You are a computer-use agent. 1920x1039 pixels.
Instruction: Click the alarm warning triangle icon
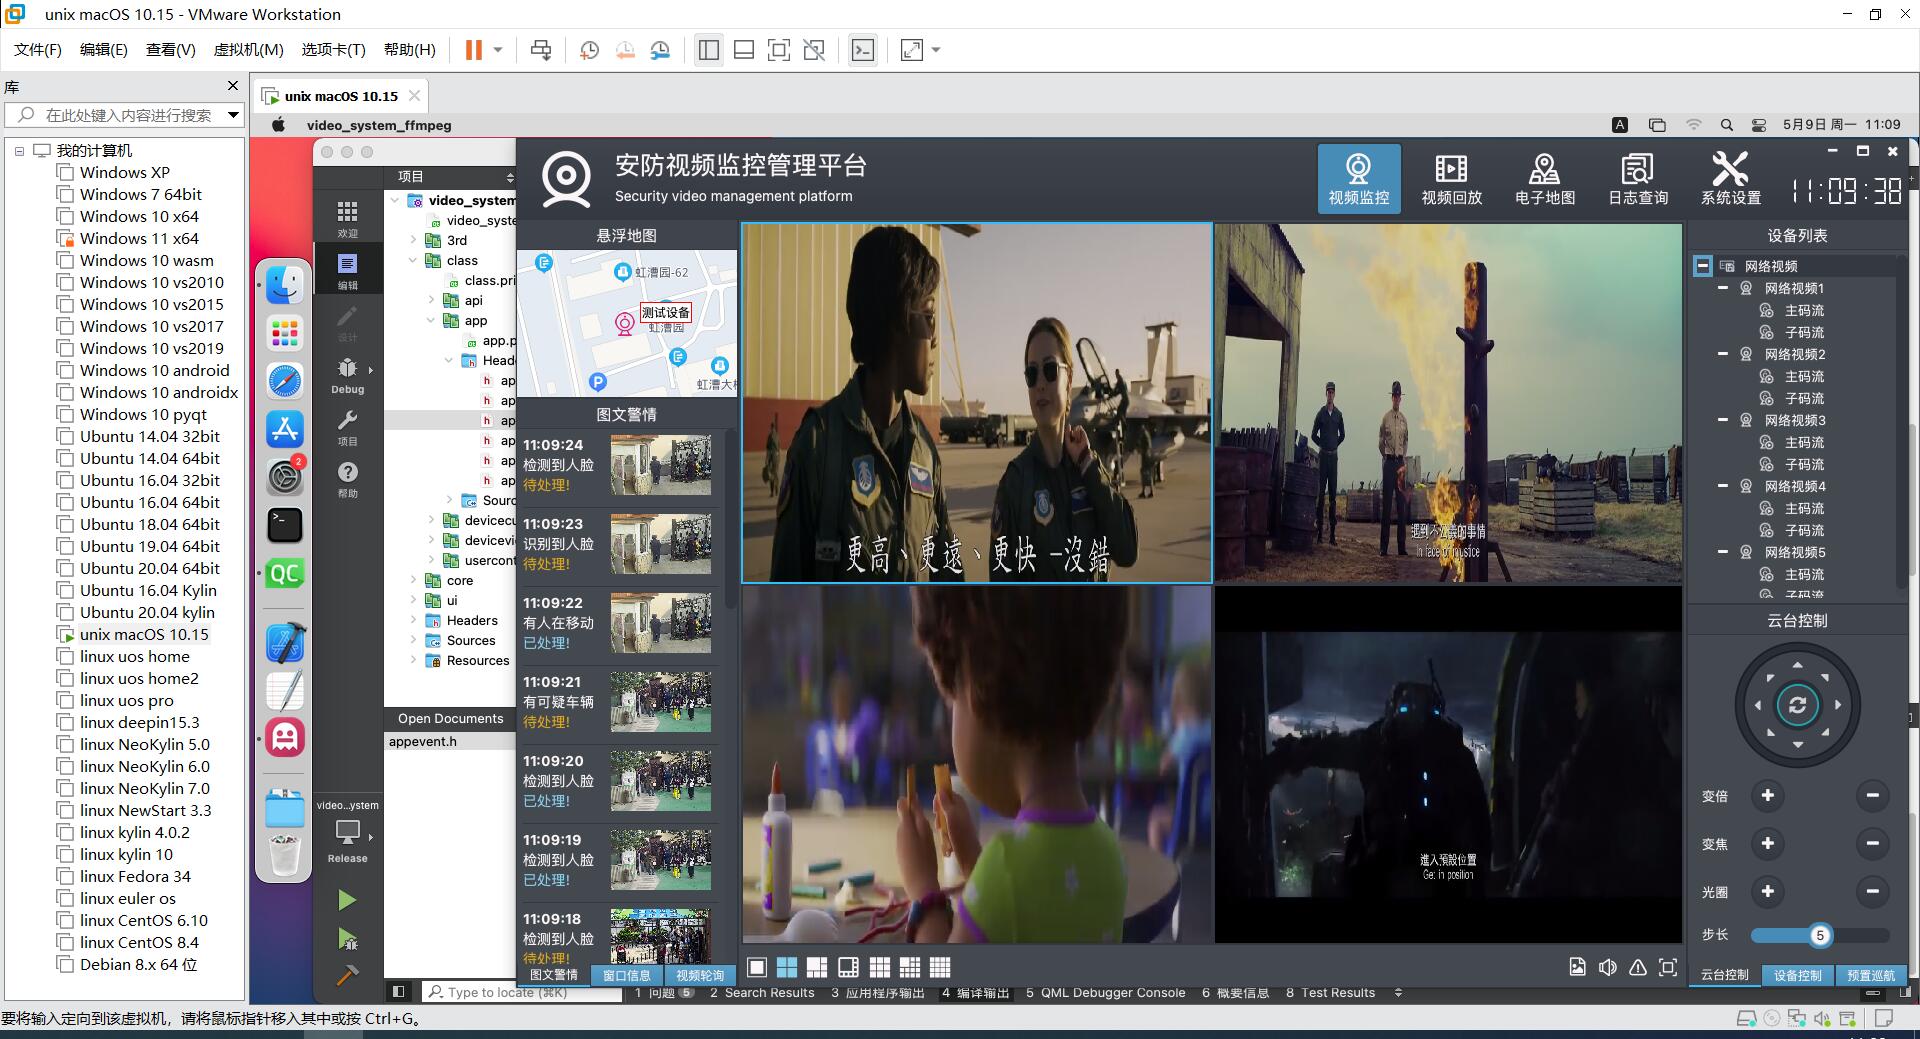tap(1637, 967)
